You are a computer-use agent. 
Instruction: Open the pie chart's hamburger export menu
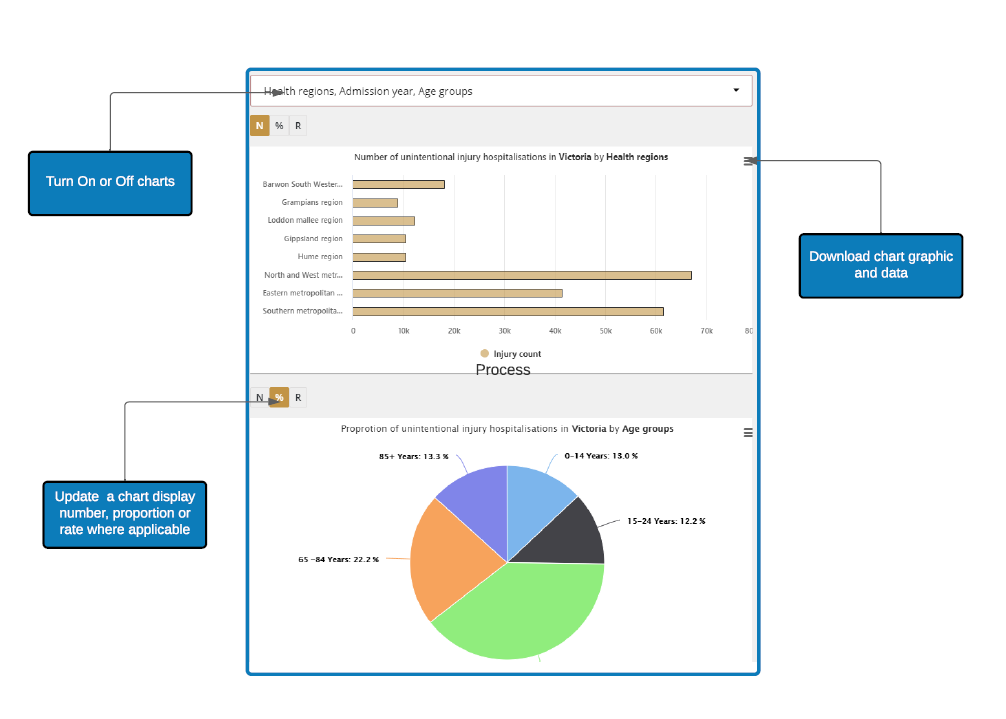coord(748,433)
